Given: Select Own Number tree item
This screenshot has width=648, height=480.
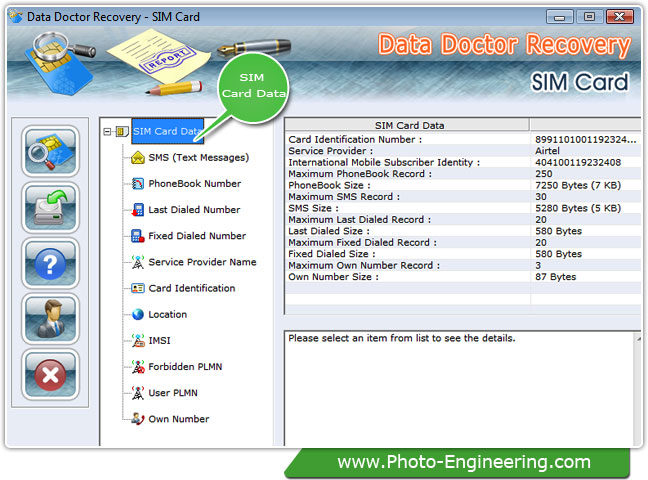Looking at the screenshot, I should click(179, 419).
